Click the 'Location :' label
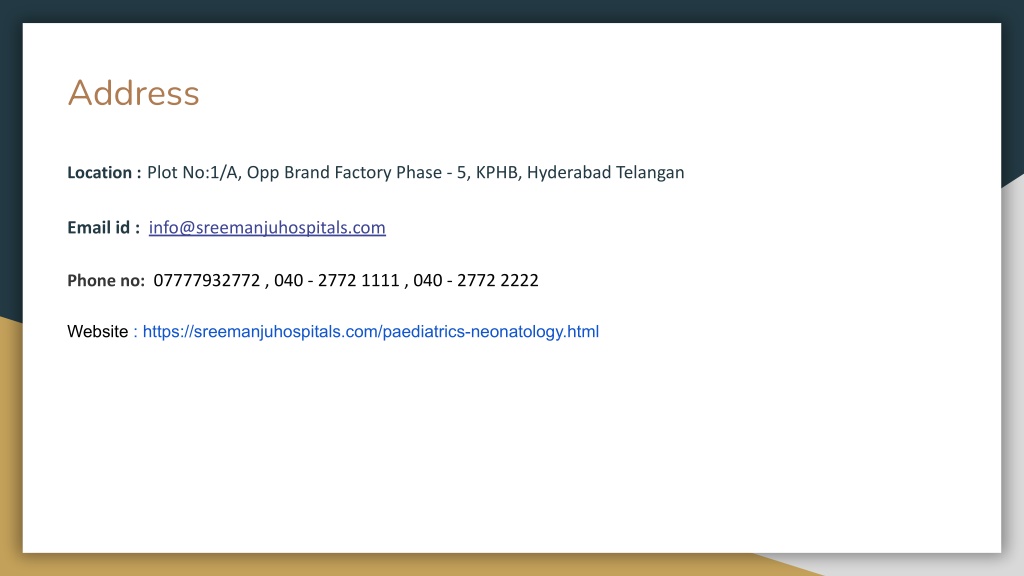This screenshot has width=1024, height=576. [x=104, y=172]
